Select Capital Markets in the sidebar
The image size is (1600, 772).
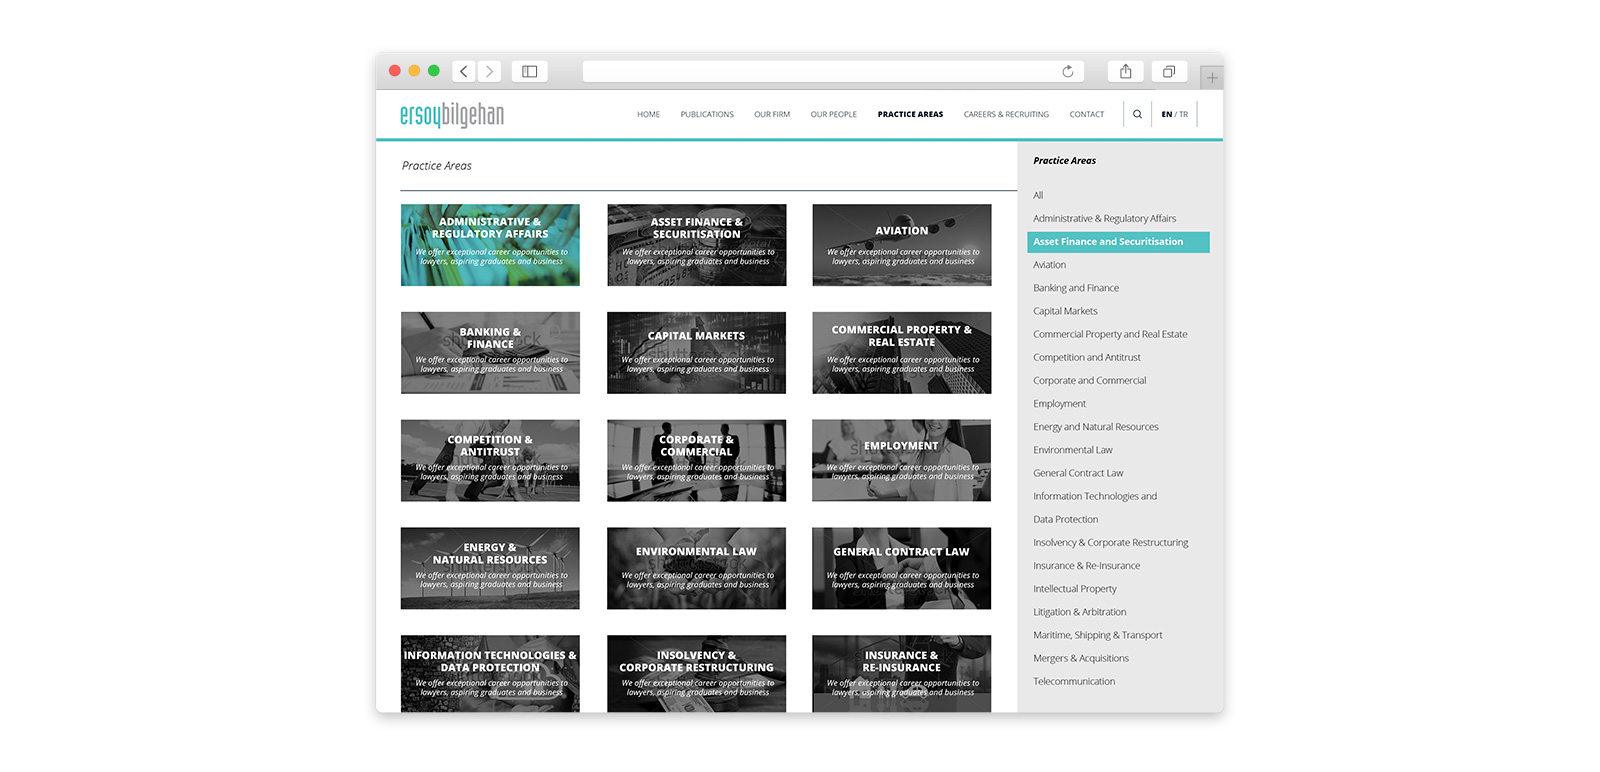click(x=1065, y=311)
